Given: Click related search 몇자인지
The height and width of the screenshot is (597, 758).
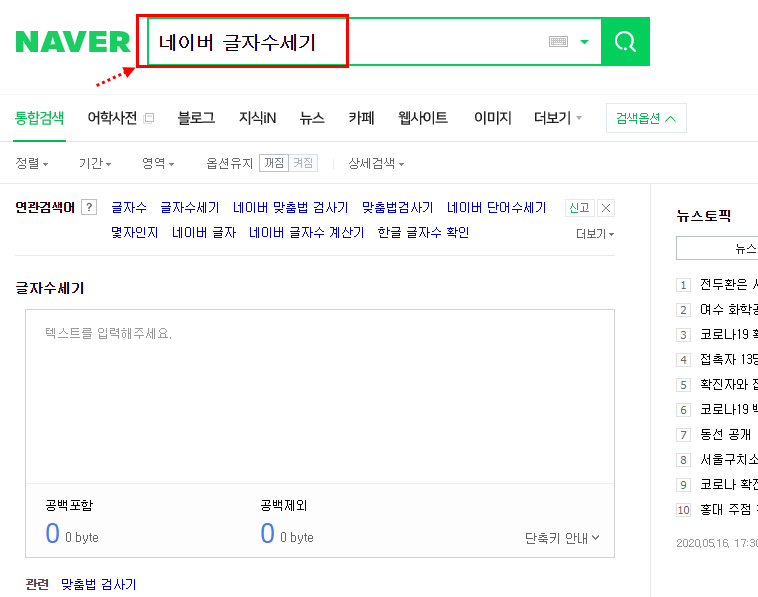Looking at the screenshot, I should pos(134,233).
